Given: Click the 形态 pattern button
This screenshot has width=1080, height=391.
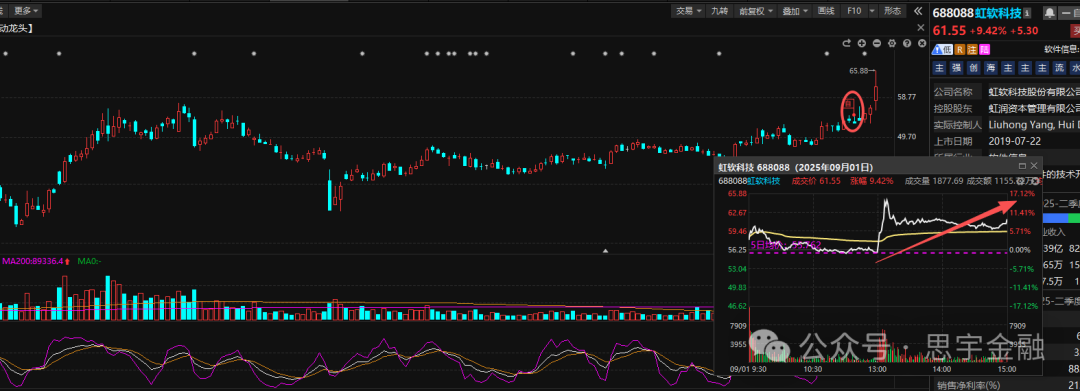Looking at the screenshot, I should [x=892, y=11].
